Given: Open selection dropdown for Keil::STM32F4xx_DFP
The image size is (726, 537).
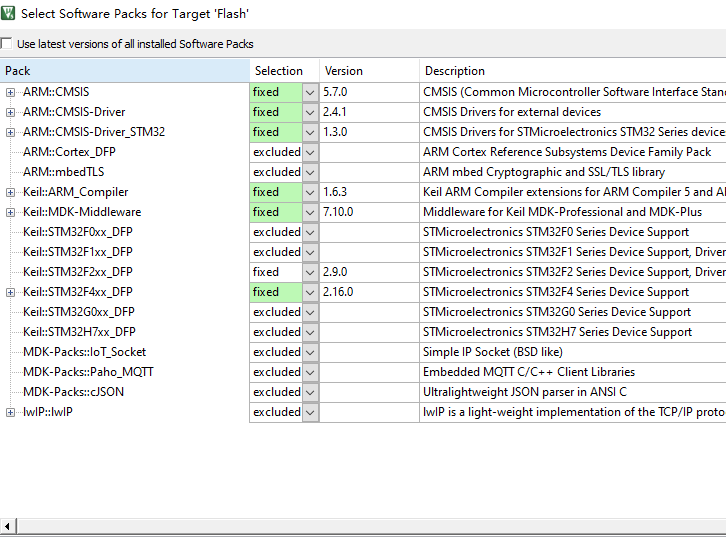Looking at the screenshot, I should pyautogui.click(x=310, y=292).
